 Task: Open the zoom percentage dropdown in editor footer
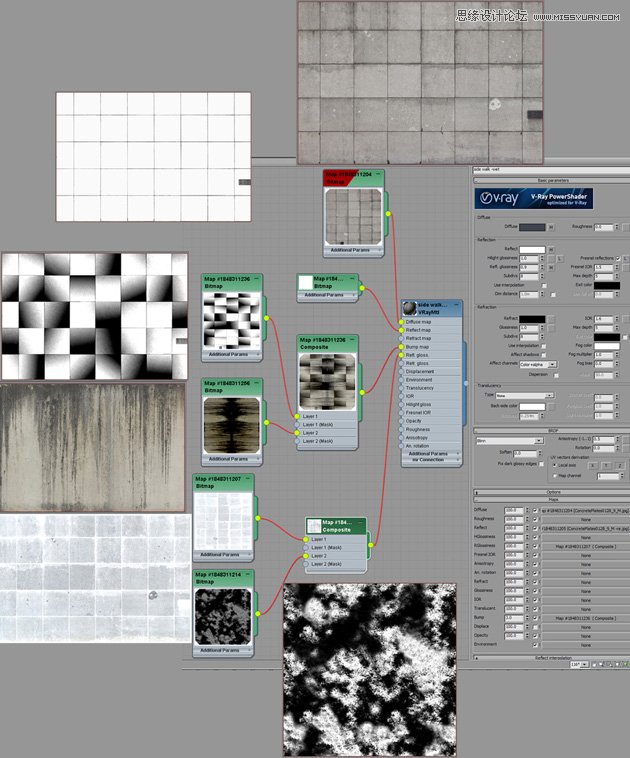tap(579, 665)
